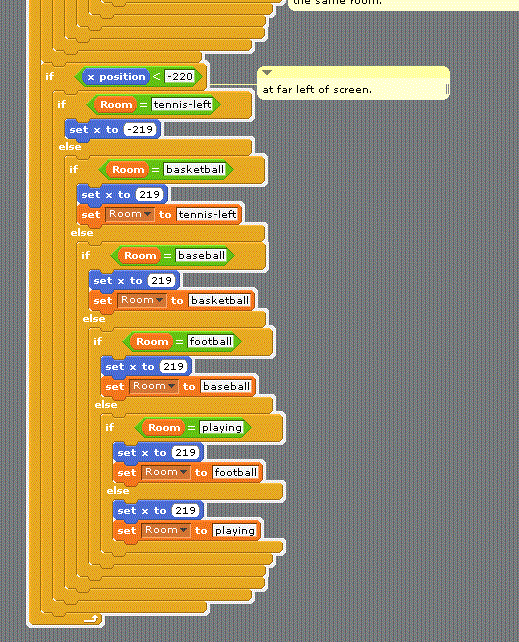
Task: Grab the resize handle of the yellow comment
Action: click(447, 89)
